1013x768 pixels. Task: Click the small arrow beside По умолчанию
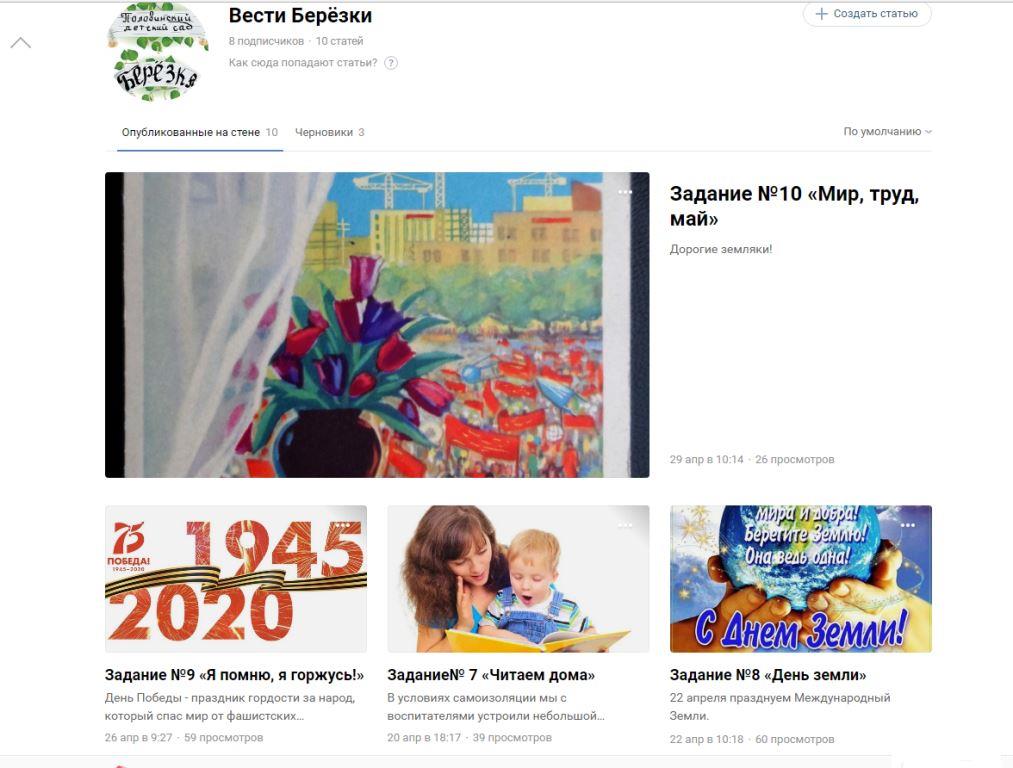coord(928,132)
